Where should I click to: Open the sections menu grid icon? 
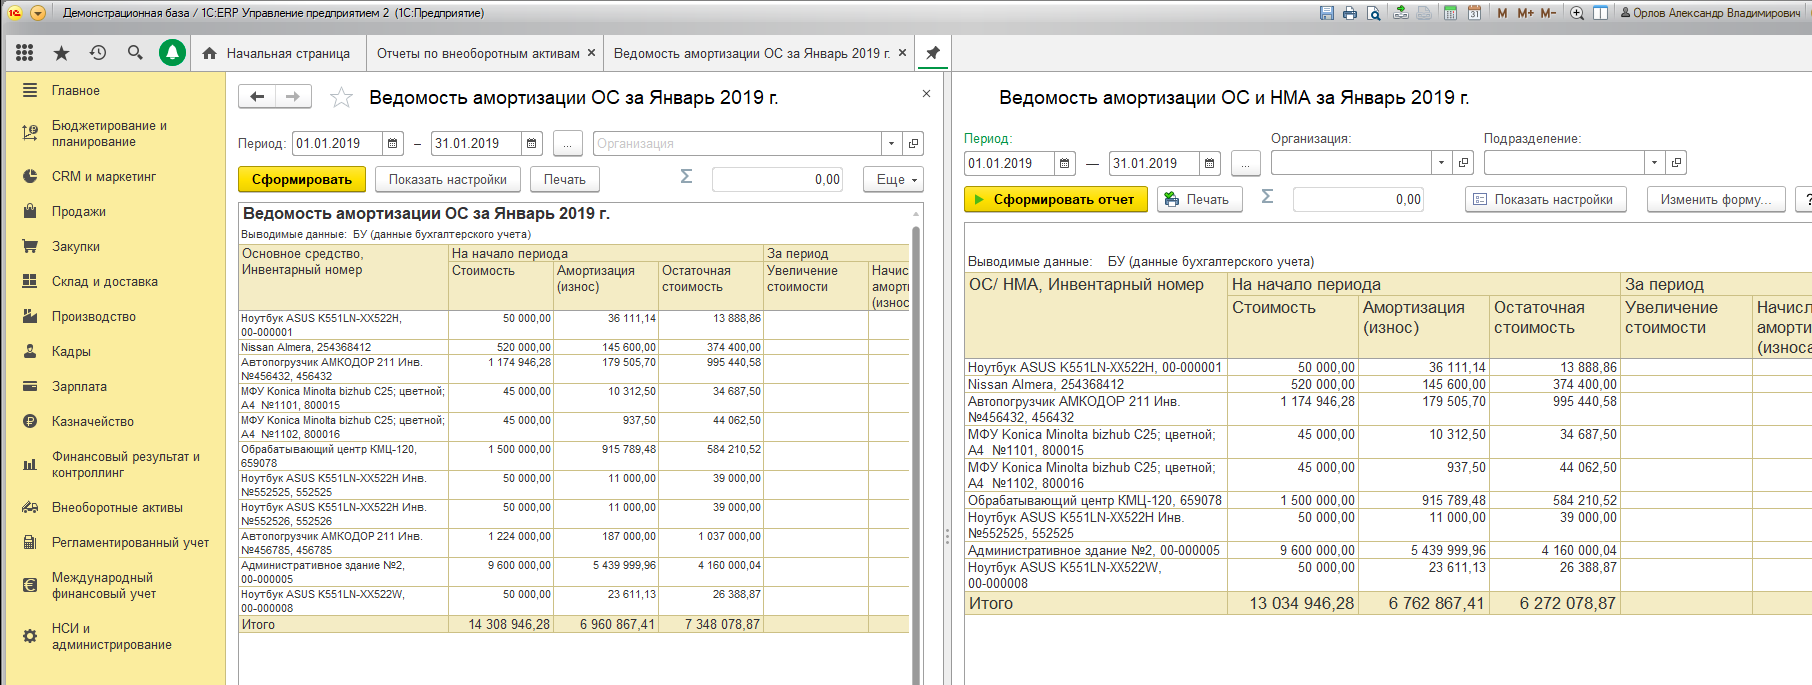[x=25, y=53]
